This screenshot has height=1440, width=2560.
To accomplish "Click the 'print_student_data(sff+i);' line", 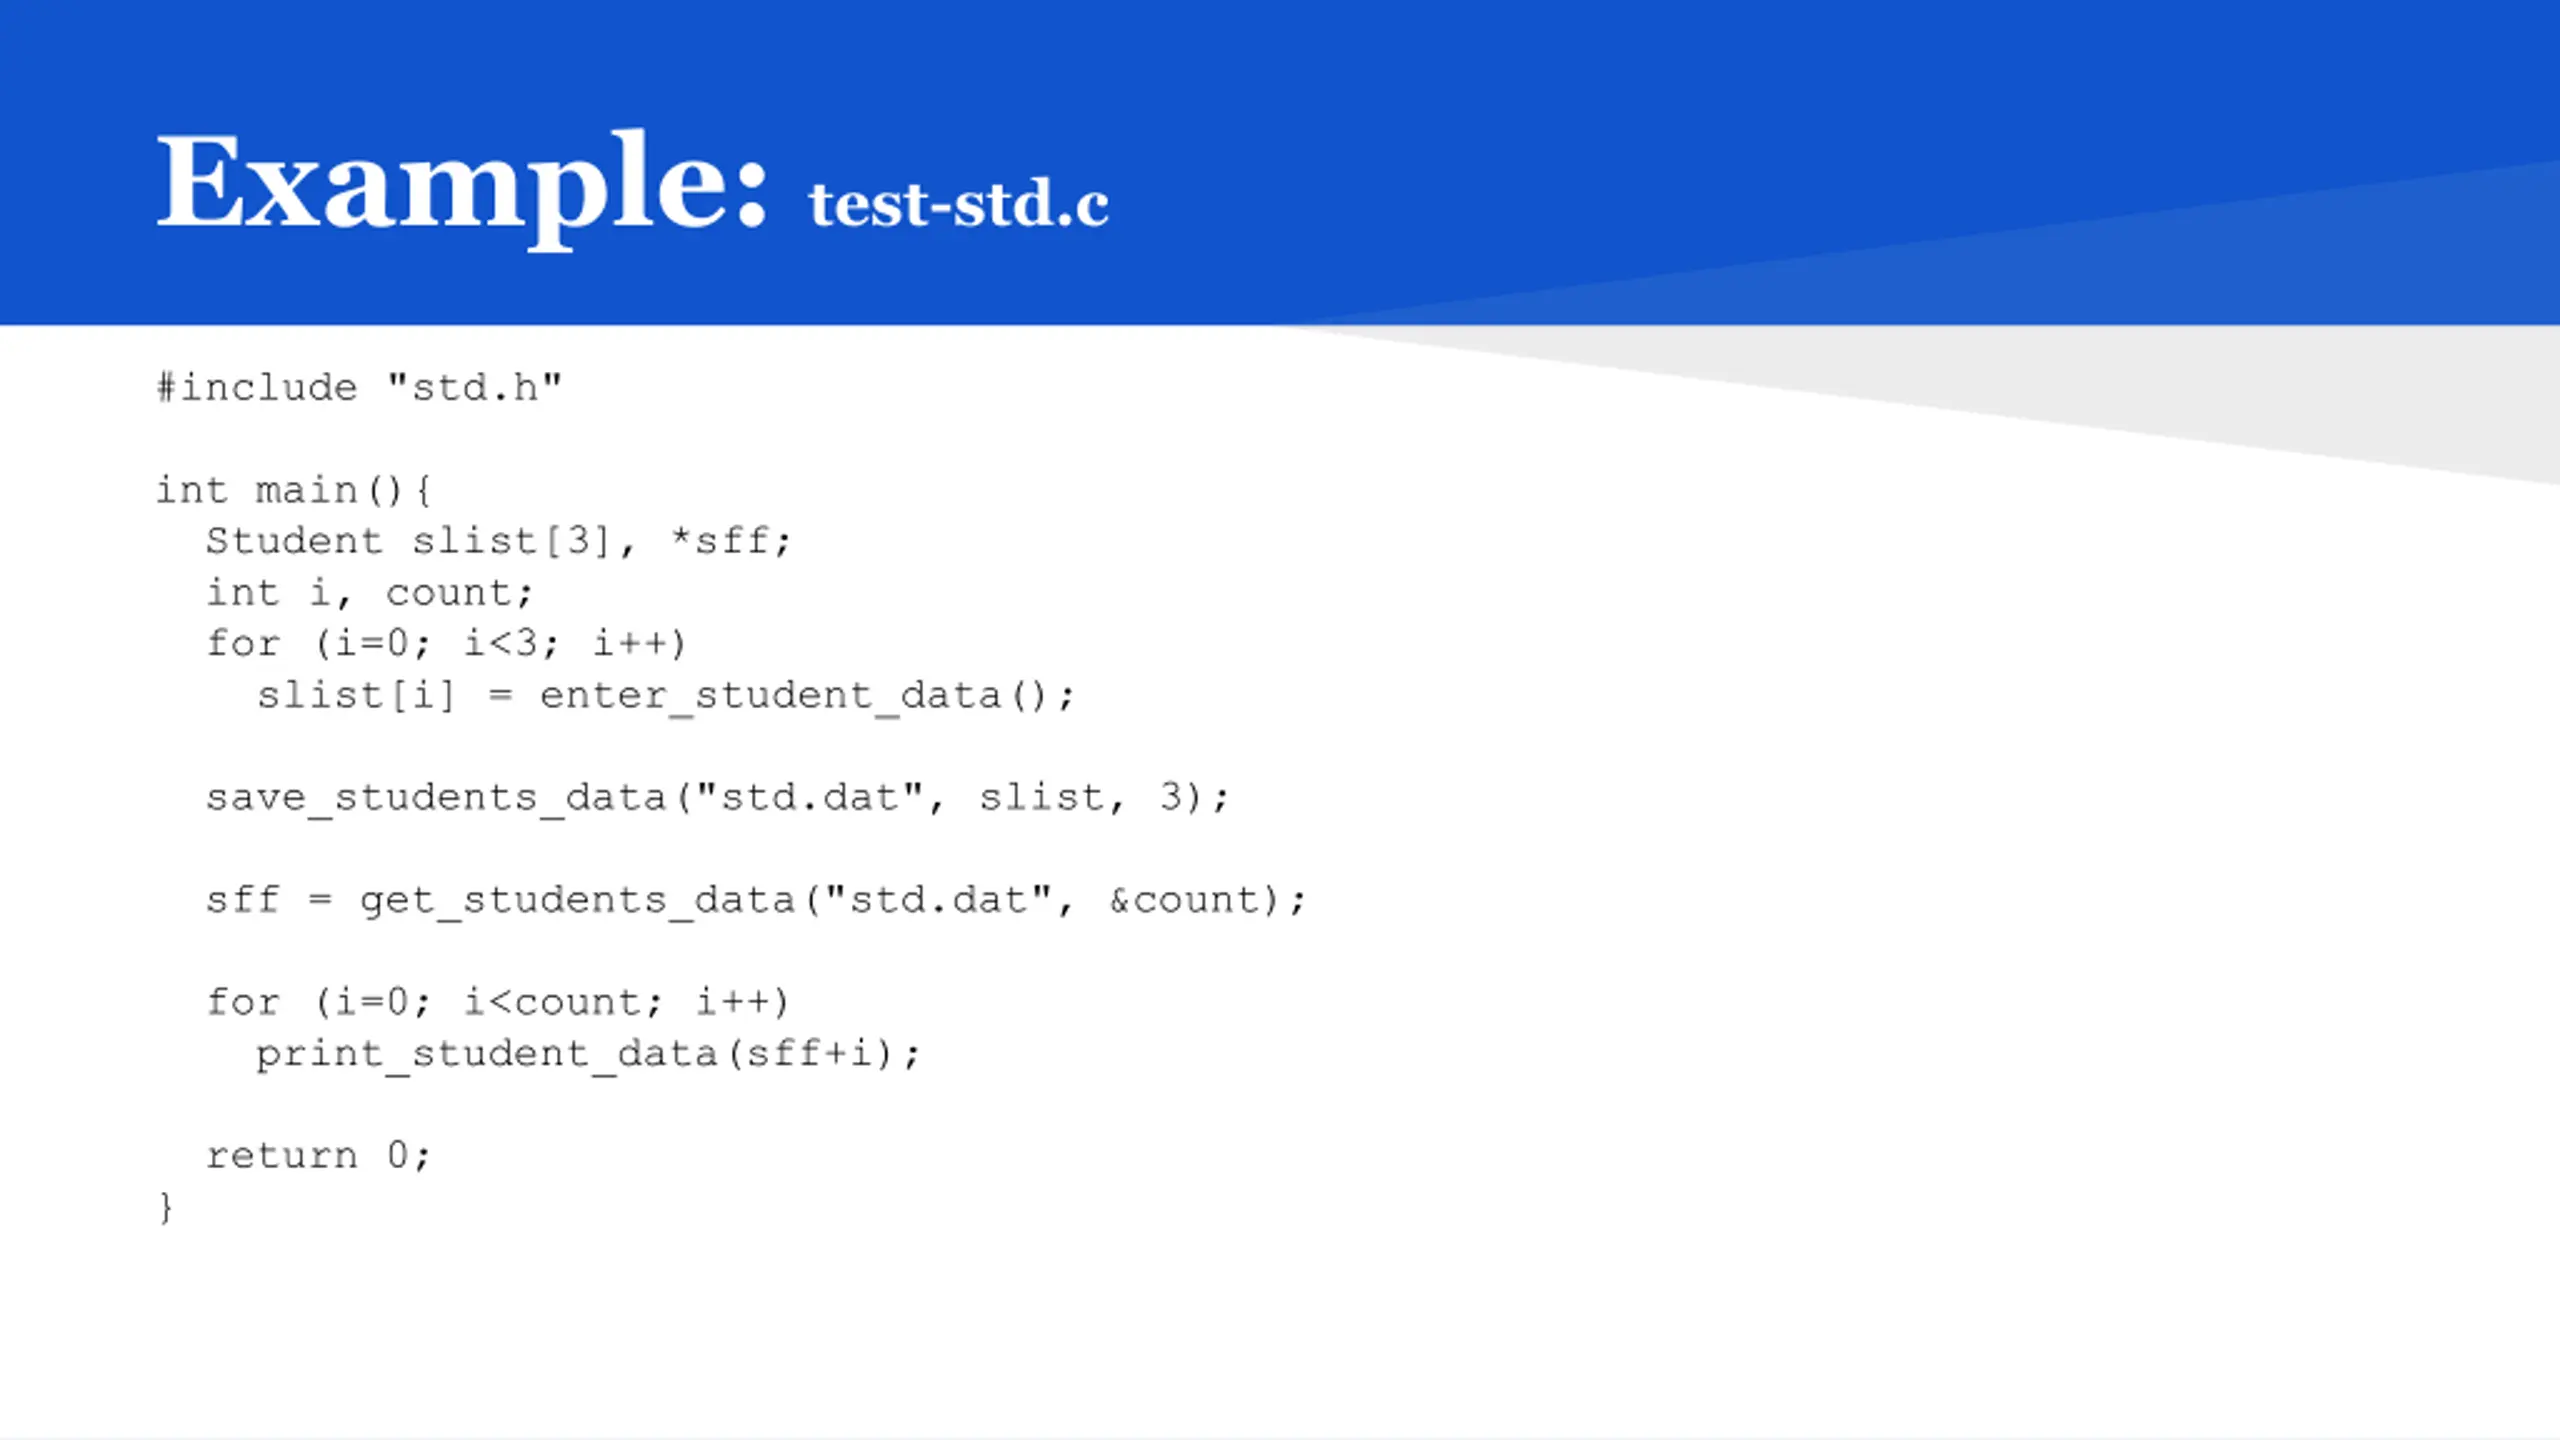I will pos(587,1054).
